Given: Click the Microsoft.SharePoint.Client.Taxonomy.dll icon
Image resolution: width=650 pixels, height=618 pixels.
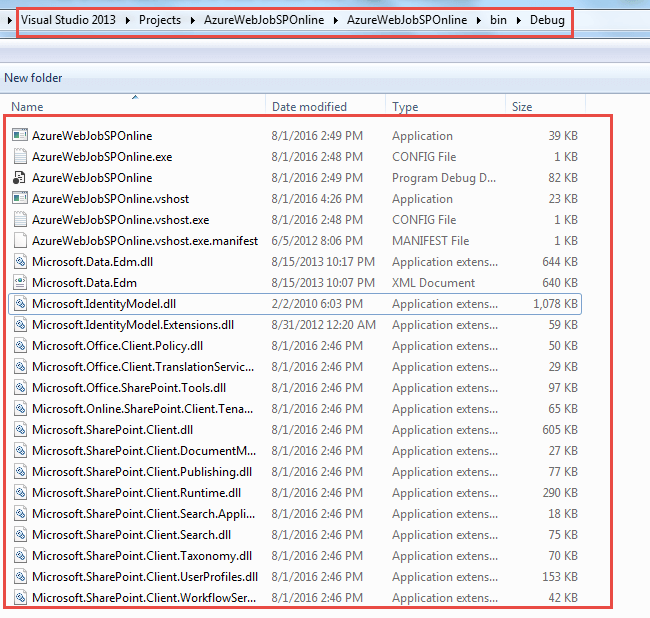Looking at the screenshot, I should 20,555.
